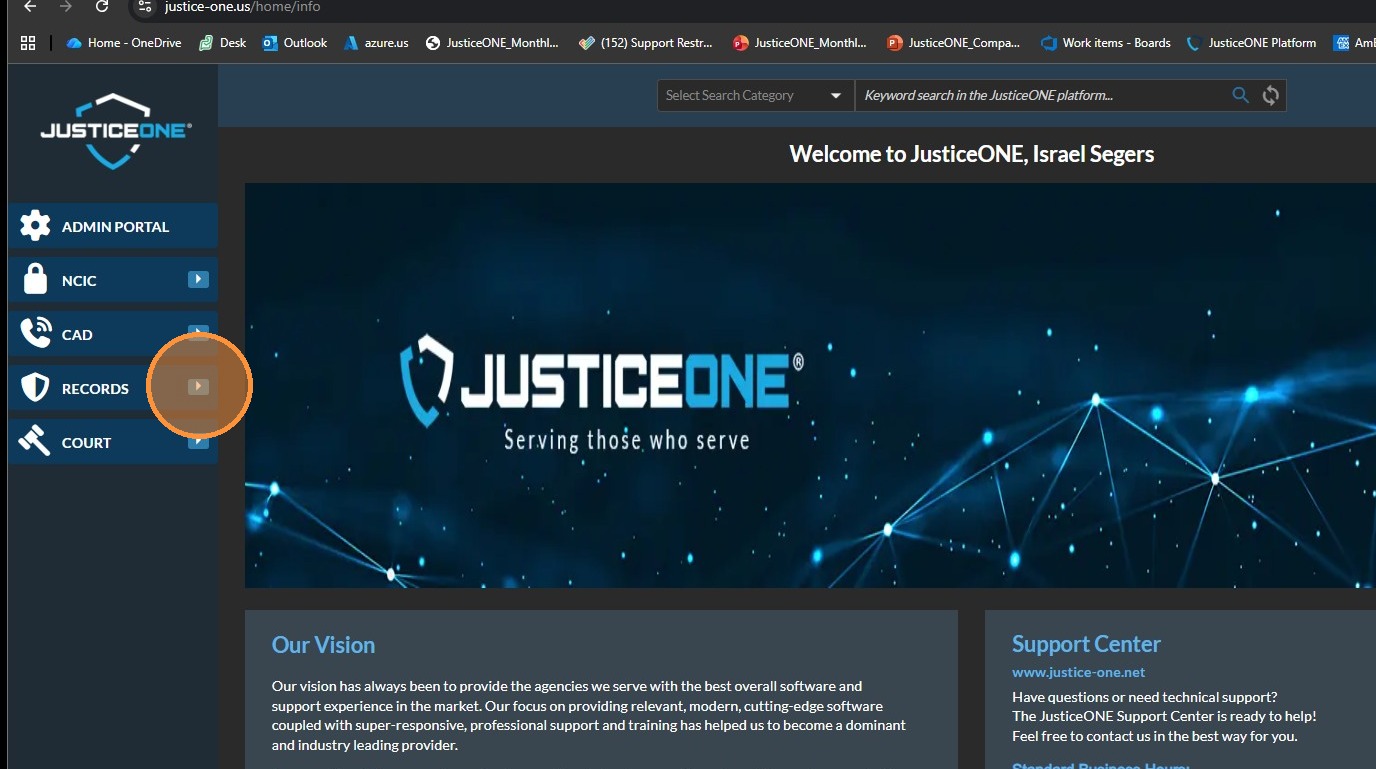
Task: Open the Desk bookmark
Action: (x=222, y=43)
